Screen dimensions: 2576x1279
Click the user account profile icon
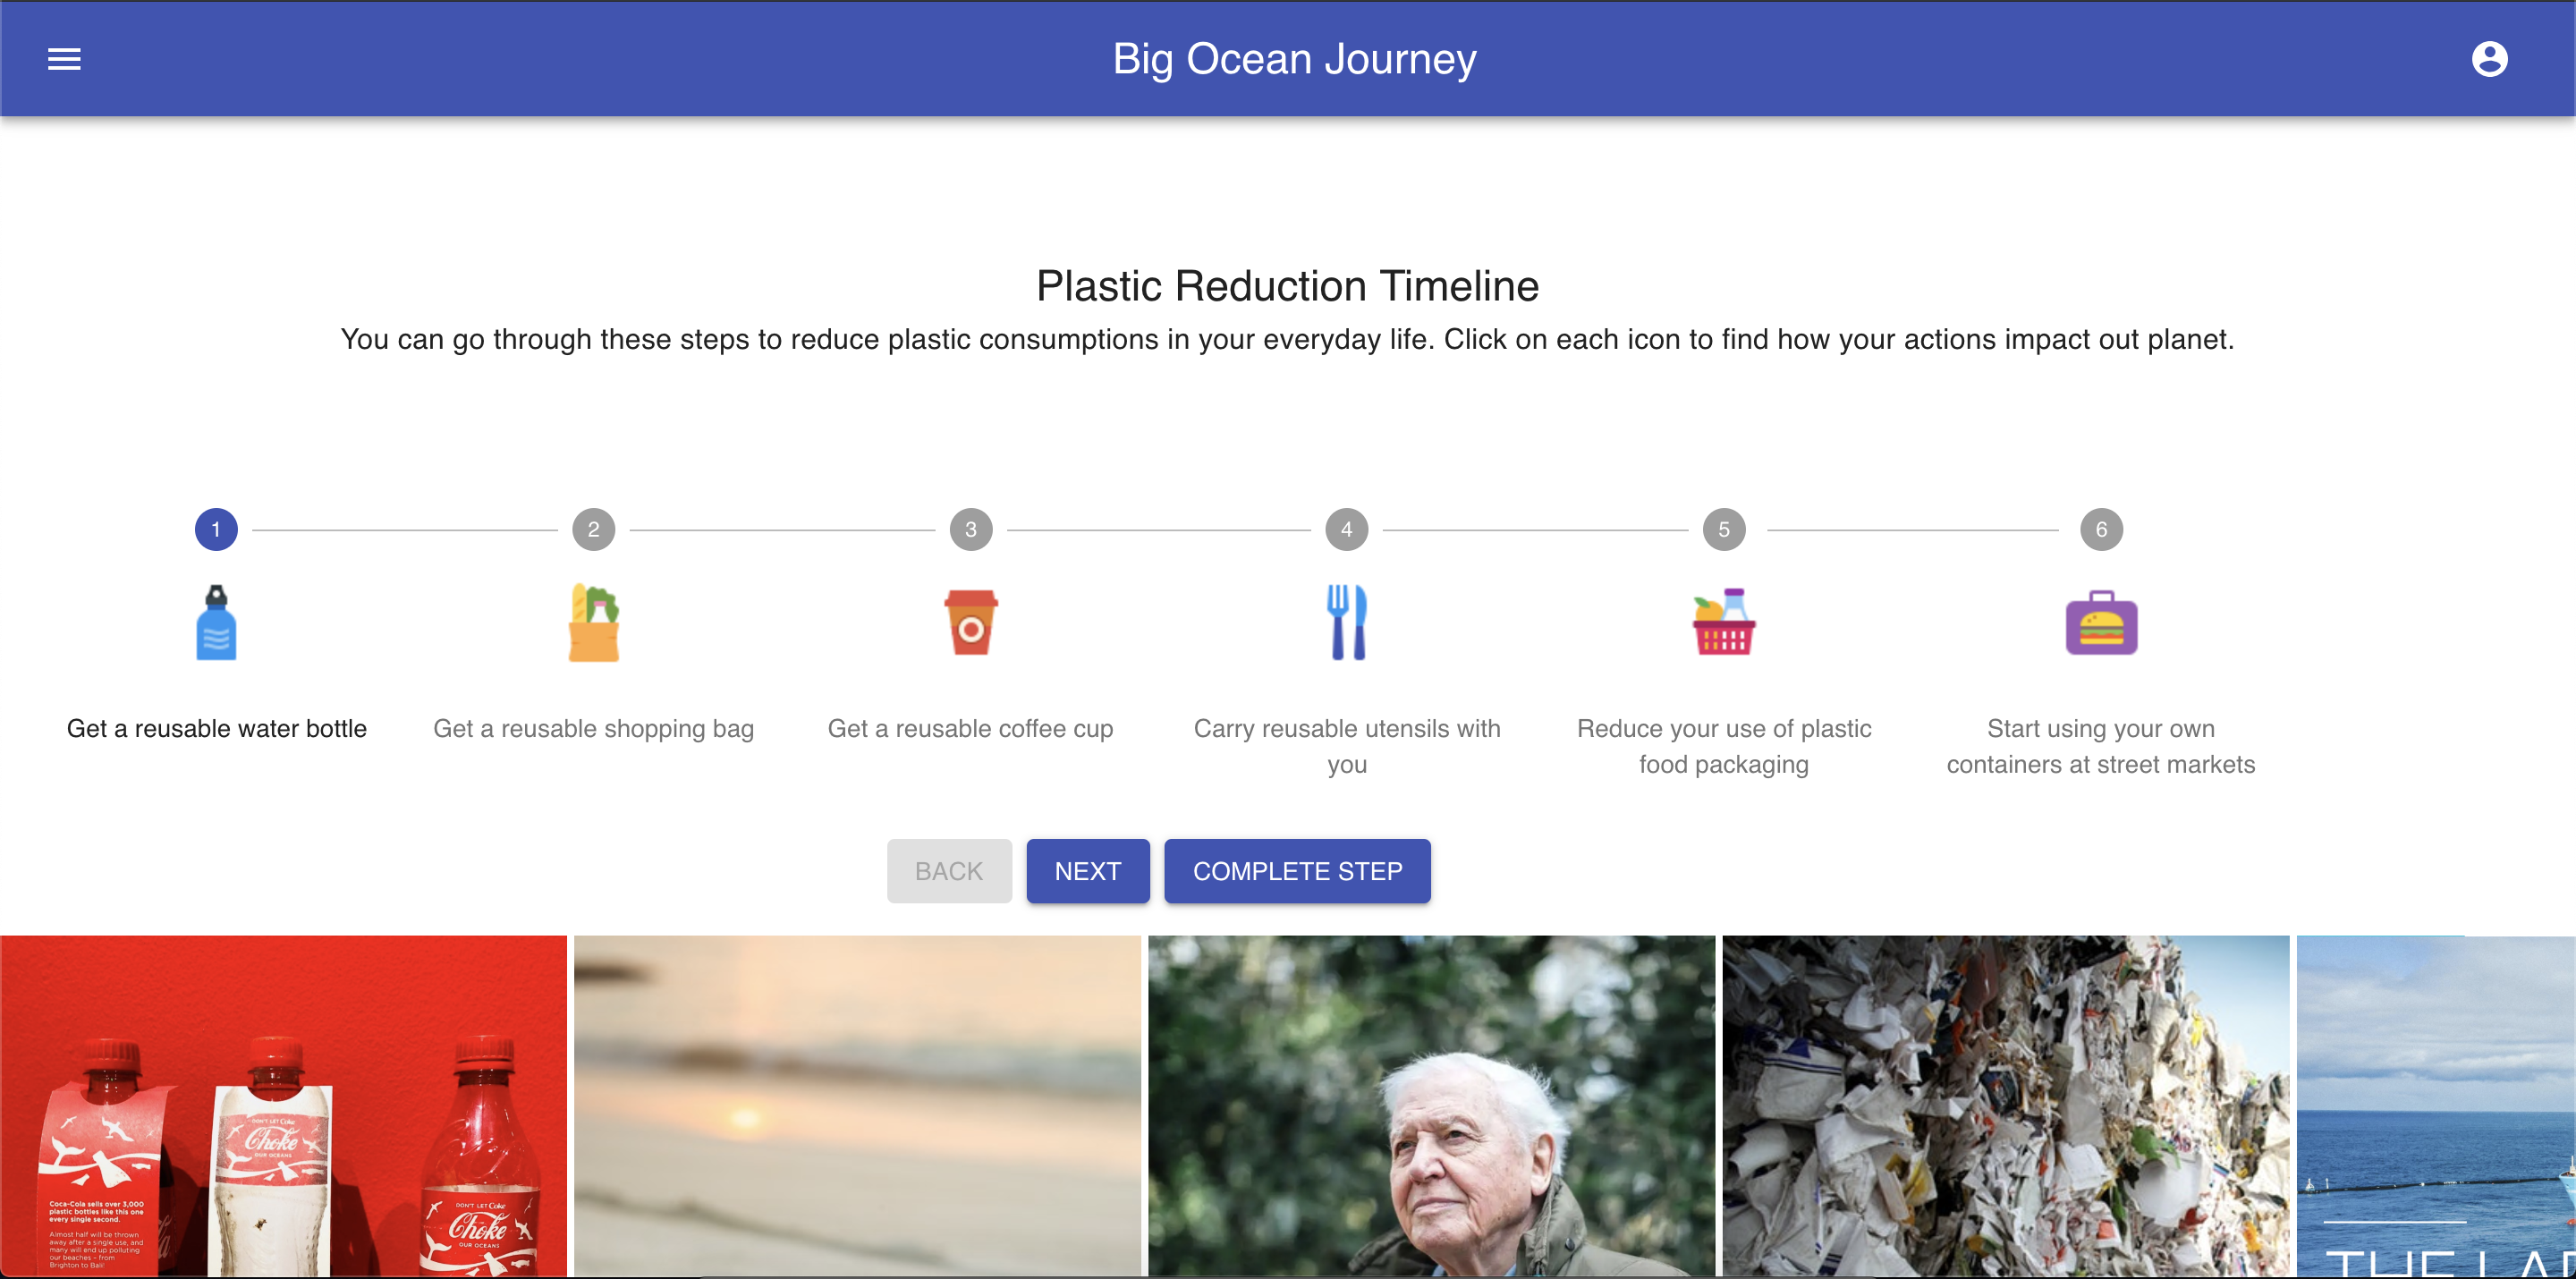point(2488,59)
